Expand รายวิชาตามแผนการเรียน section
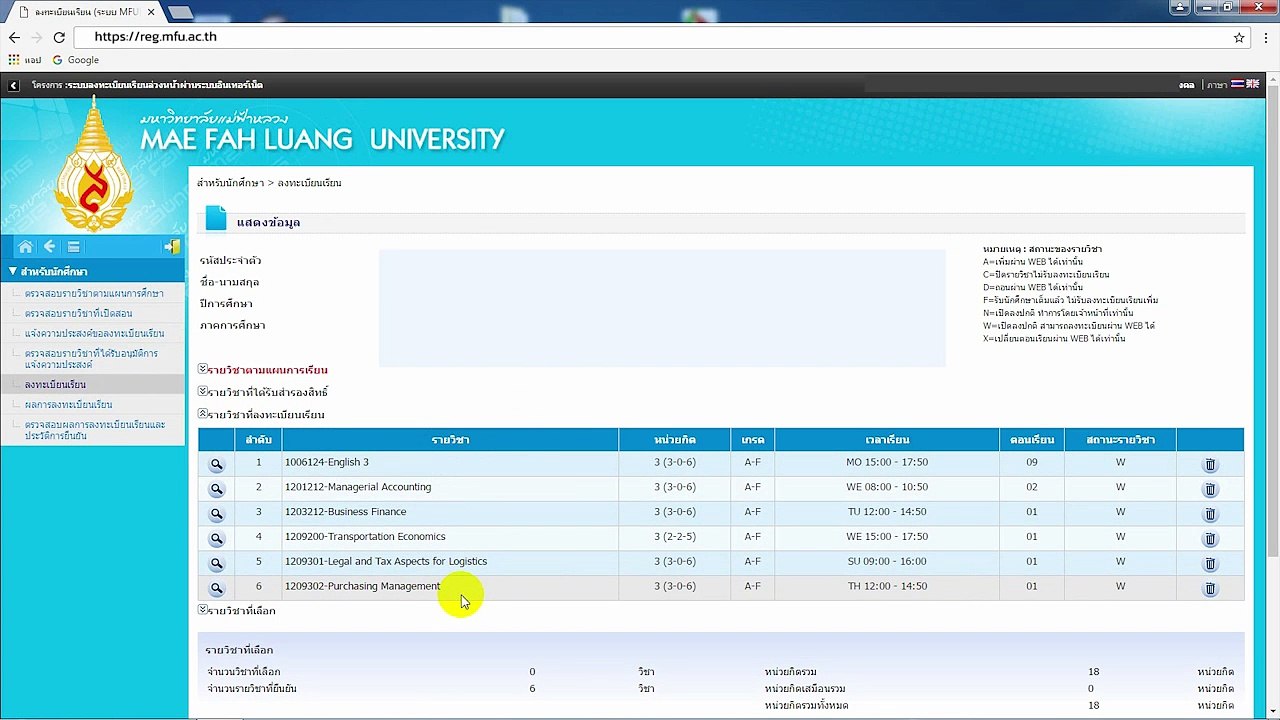The width and height of the screenshot is (1280, 720). (263, 370)
